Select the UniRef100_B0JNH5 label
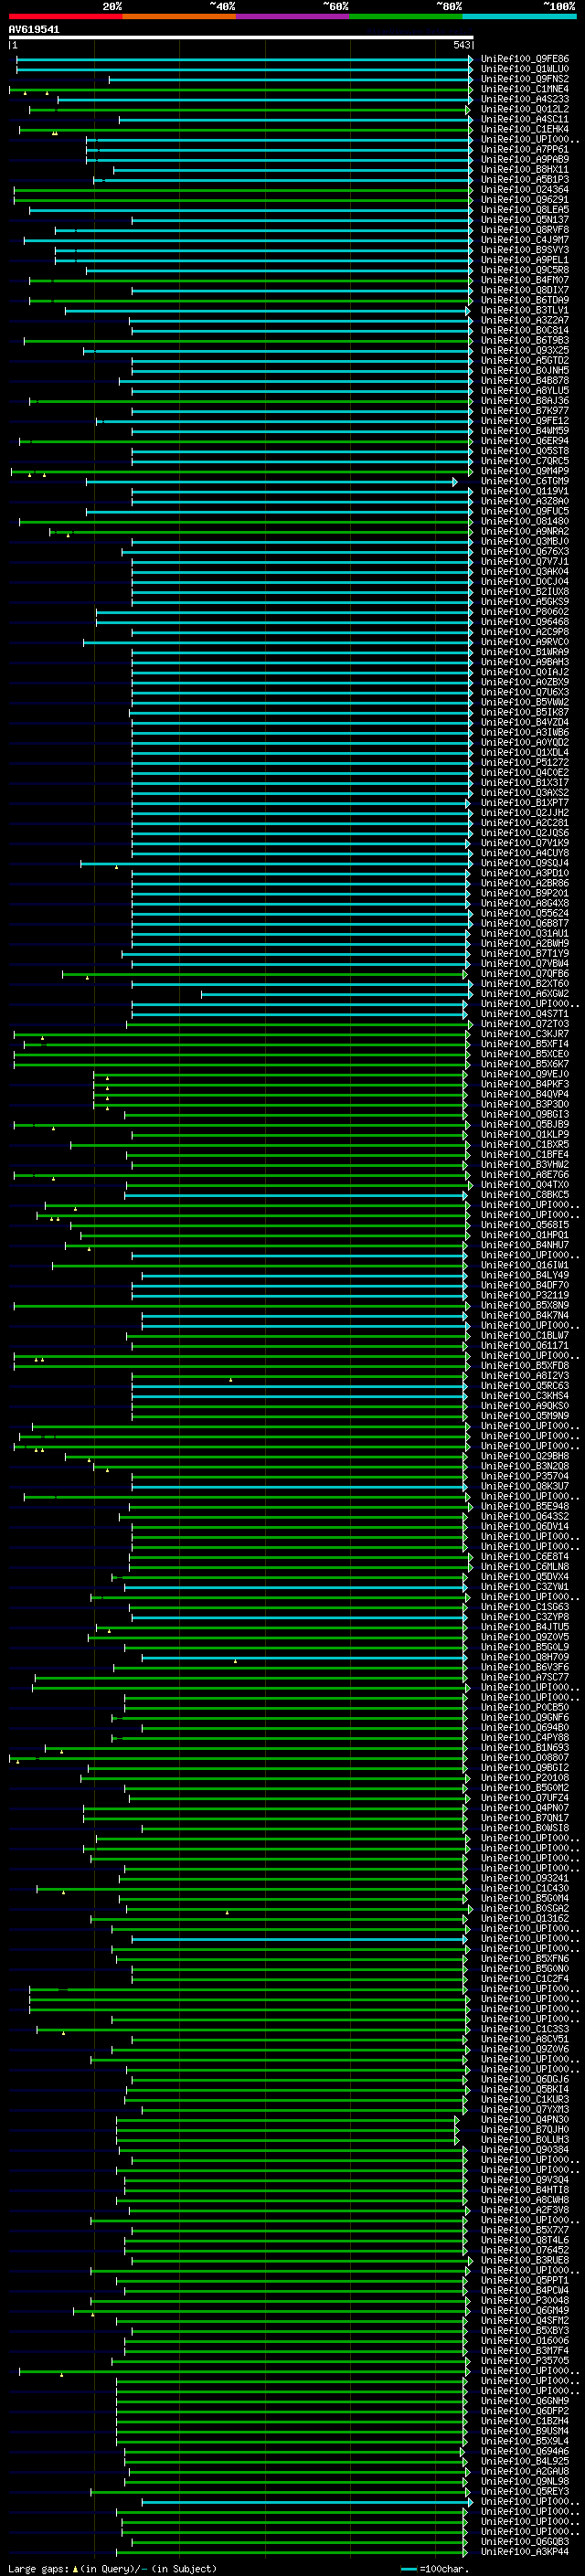This screenshot has height=2576, width=585. (x=524, y=370)
